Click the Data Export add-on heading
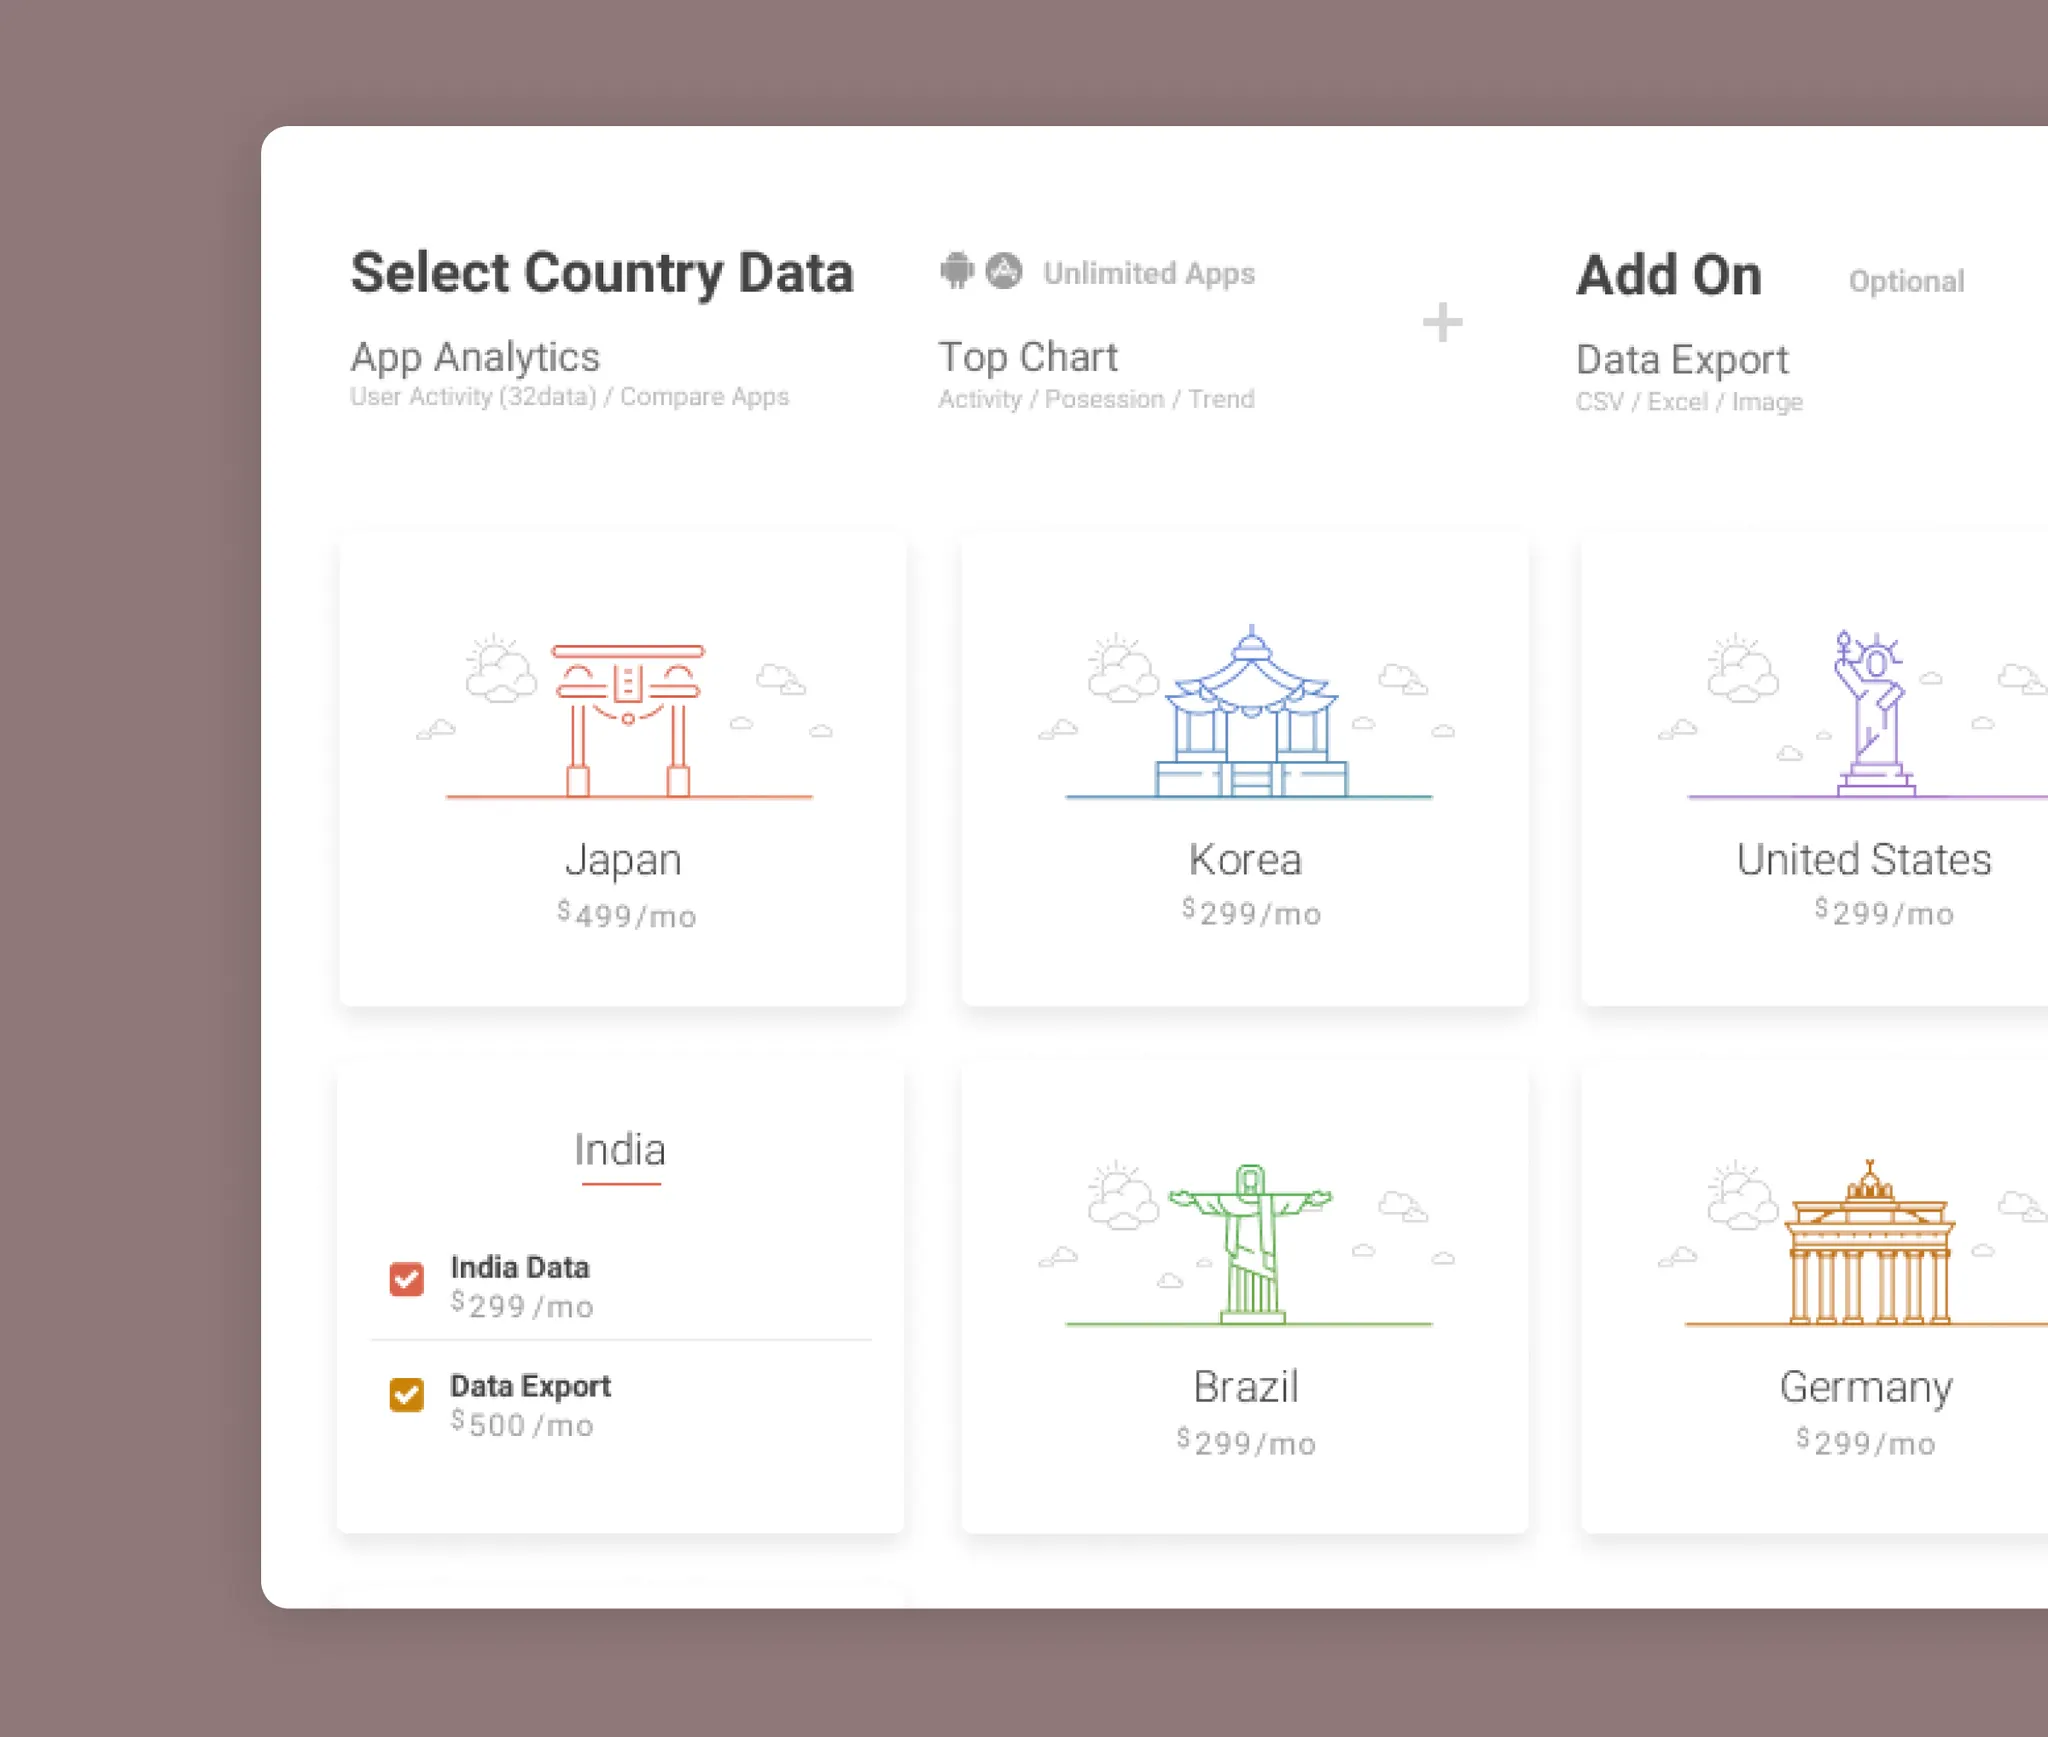The image size is (2048, 1737). pos(1682,360)
